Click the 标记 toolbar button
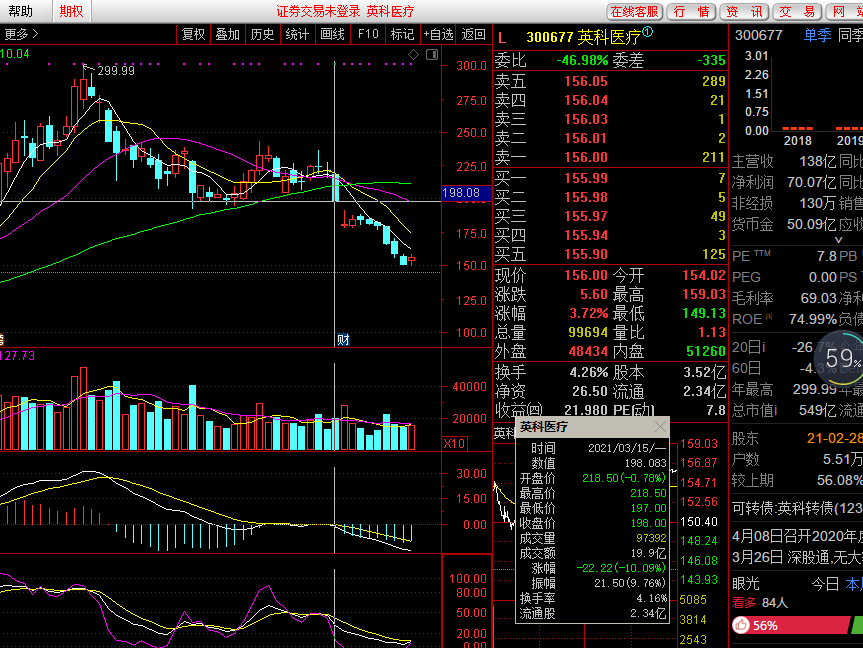Image resolution: width=863 pixels, height=648 pixels. (402, 34)
